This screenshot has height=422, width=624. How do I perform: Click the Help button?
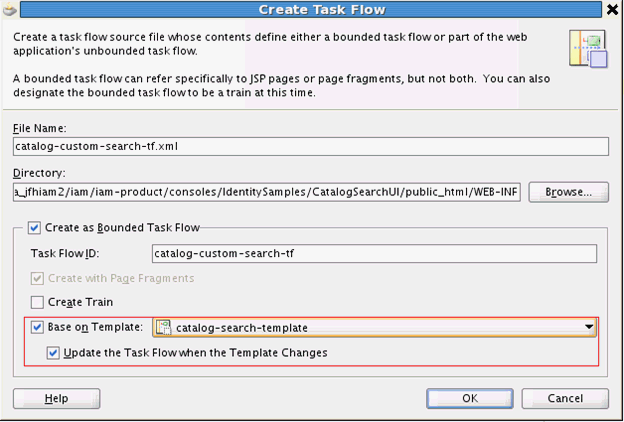57,399
